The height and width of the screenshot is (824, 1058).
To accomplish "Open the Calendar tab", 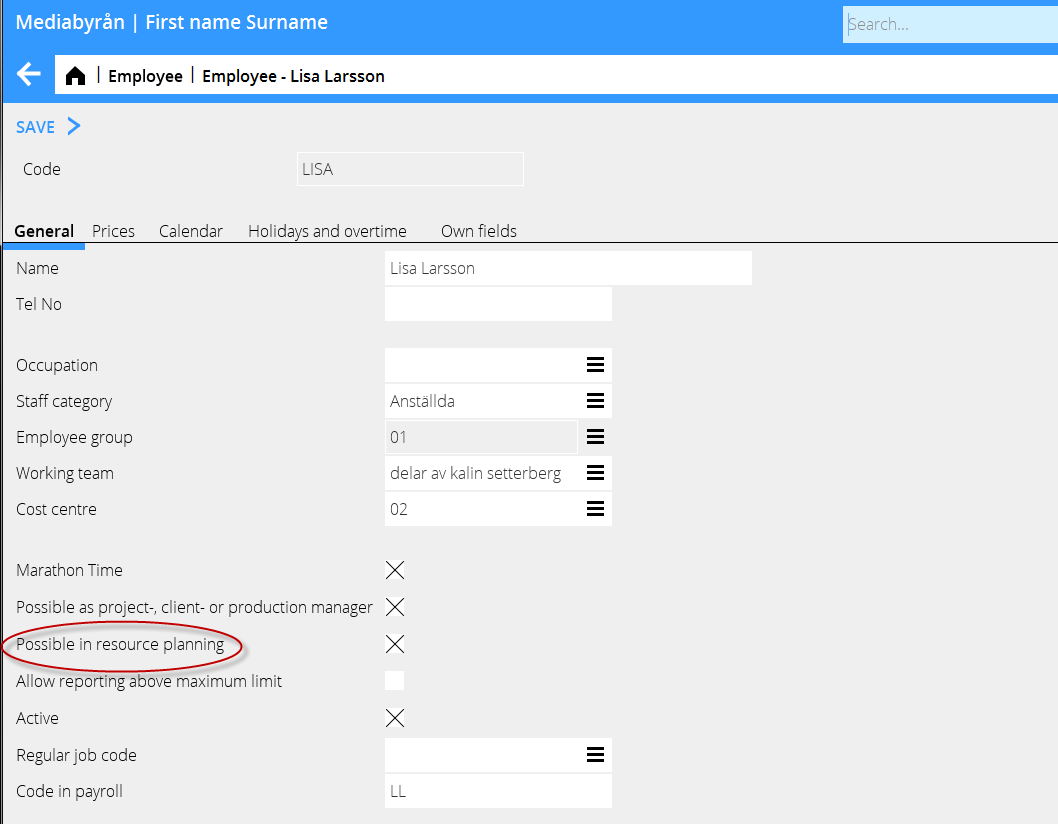I will point(190,231).
